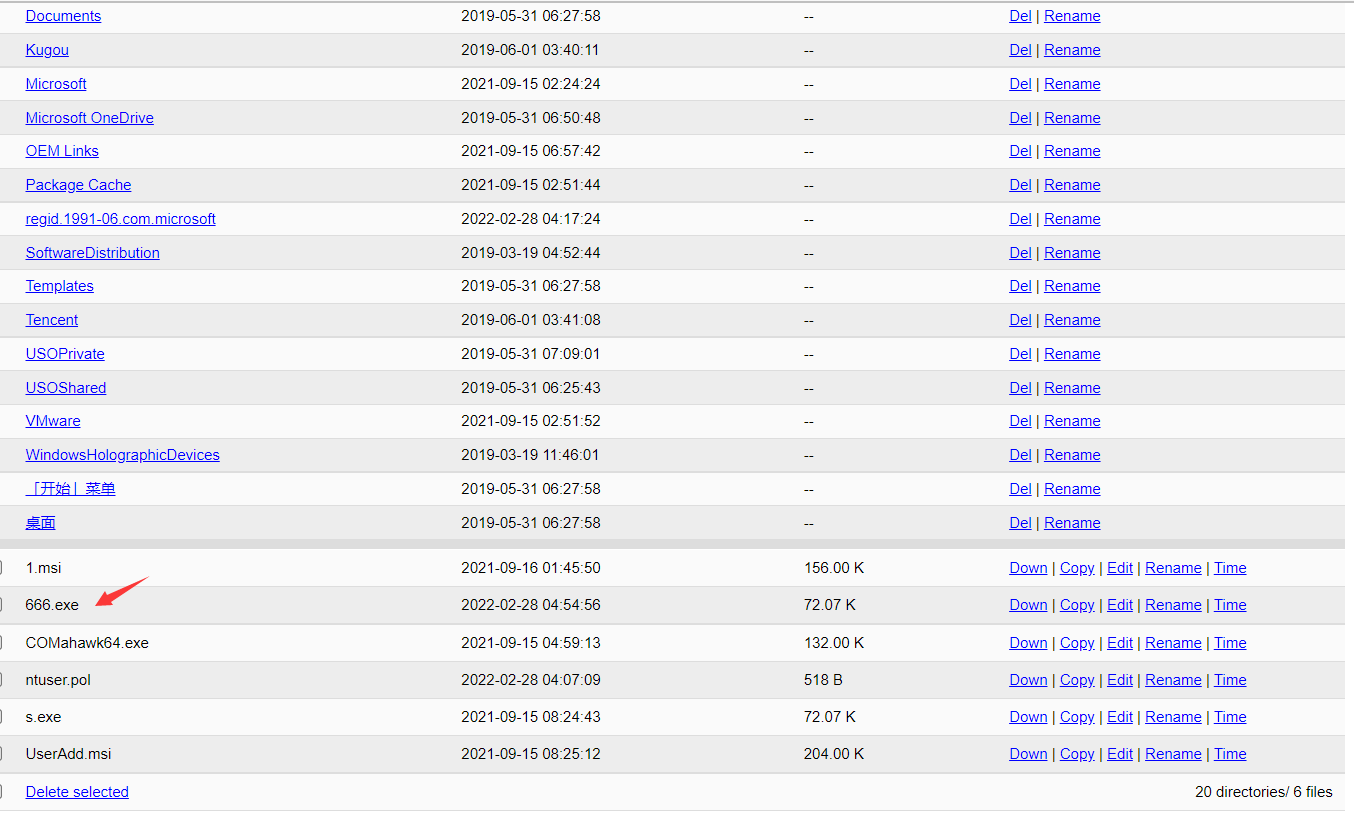Open the Tencent directory

52,320
